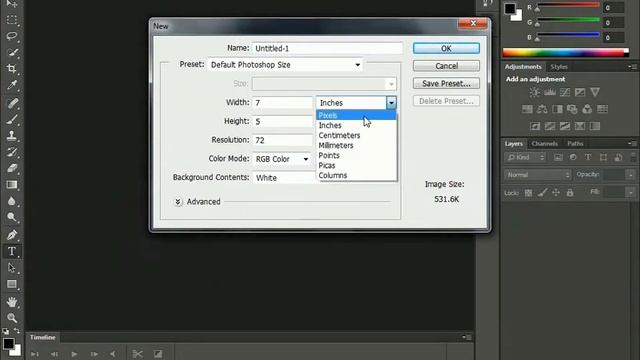Open the Fill slider dropdown

click(631, 192)
